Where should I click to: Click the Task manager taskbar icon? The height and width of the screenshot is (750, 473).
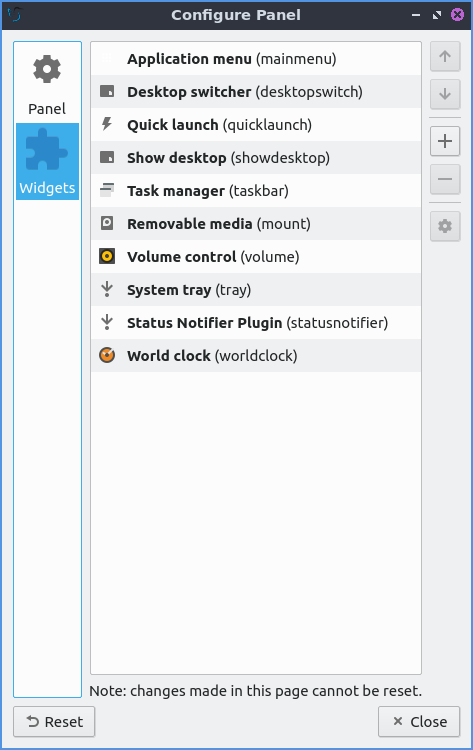tap(107, 190)
